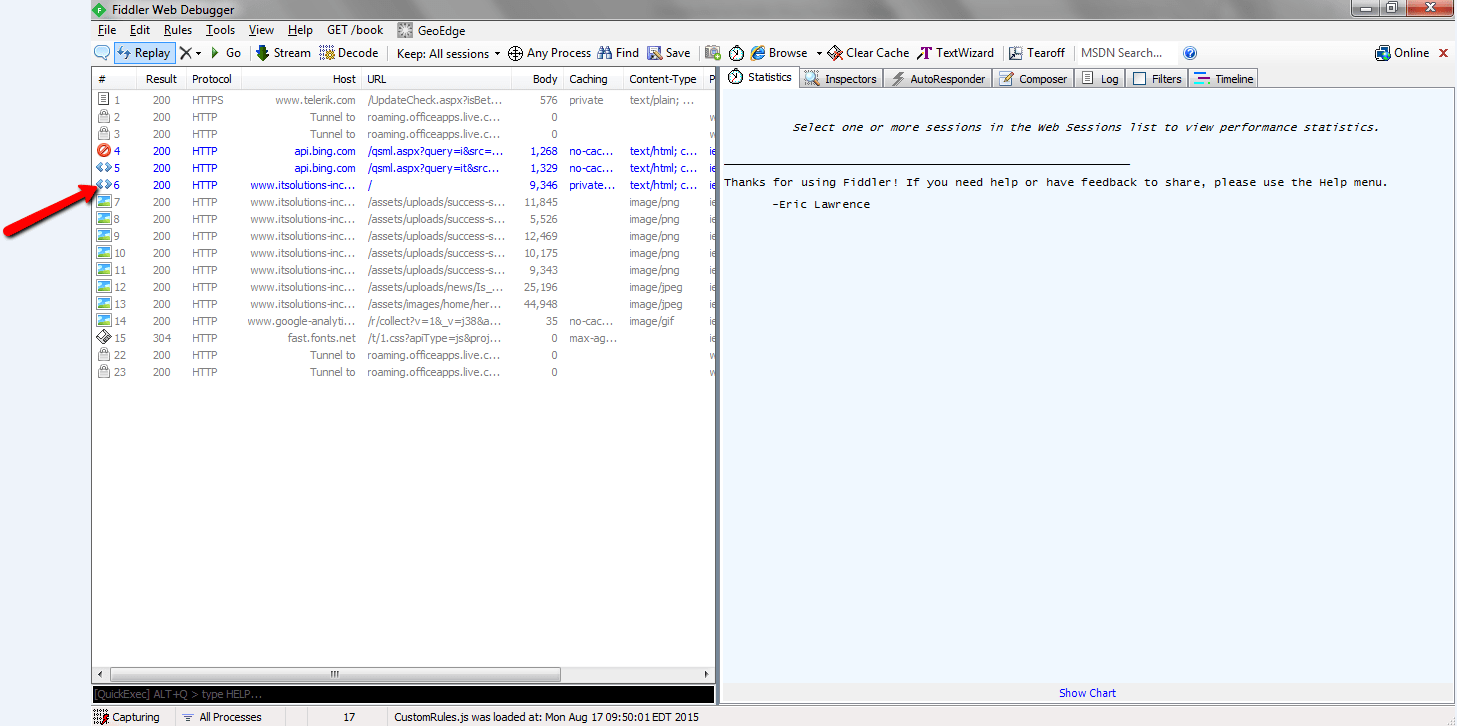Click Tearoff to detach panel
The image size is (1457, 726).
coord(1037,53)
